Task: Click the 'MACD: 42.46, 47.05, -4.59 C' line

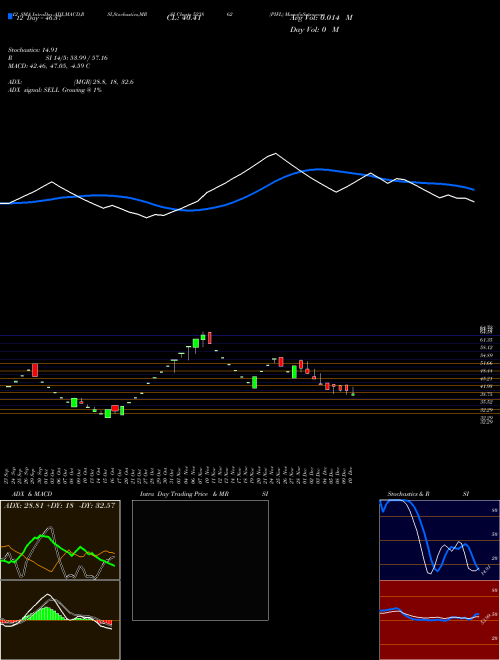Action: pos(48,66)
